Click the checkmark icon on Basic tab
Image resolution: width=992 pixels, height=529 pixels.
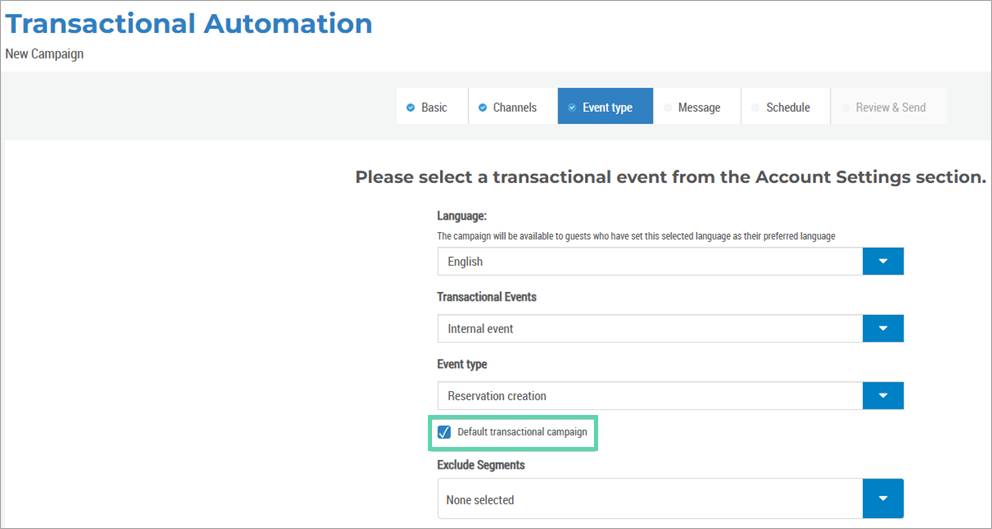pyautogui.click(x=411, y=108)
